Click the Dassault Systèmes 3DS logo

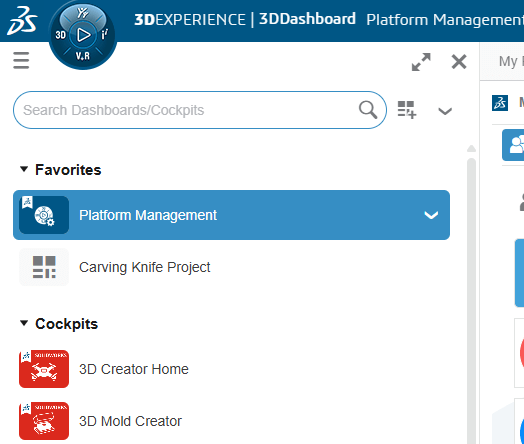pyautogui.click(x=22, y=20)
